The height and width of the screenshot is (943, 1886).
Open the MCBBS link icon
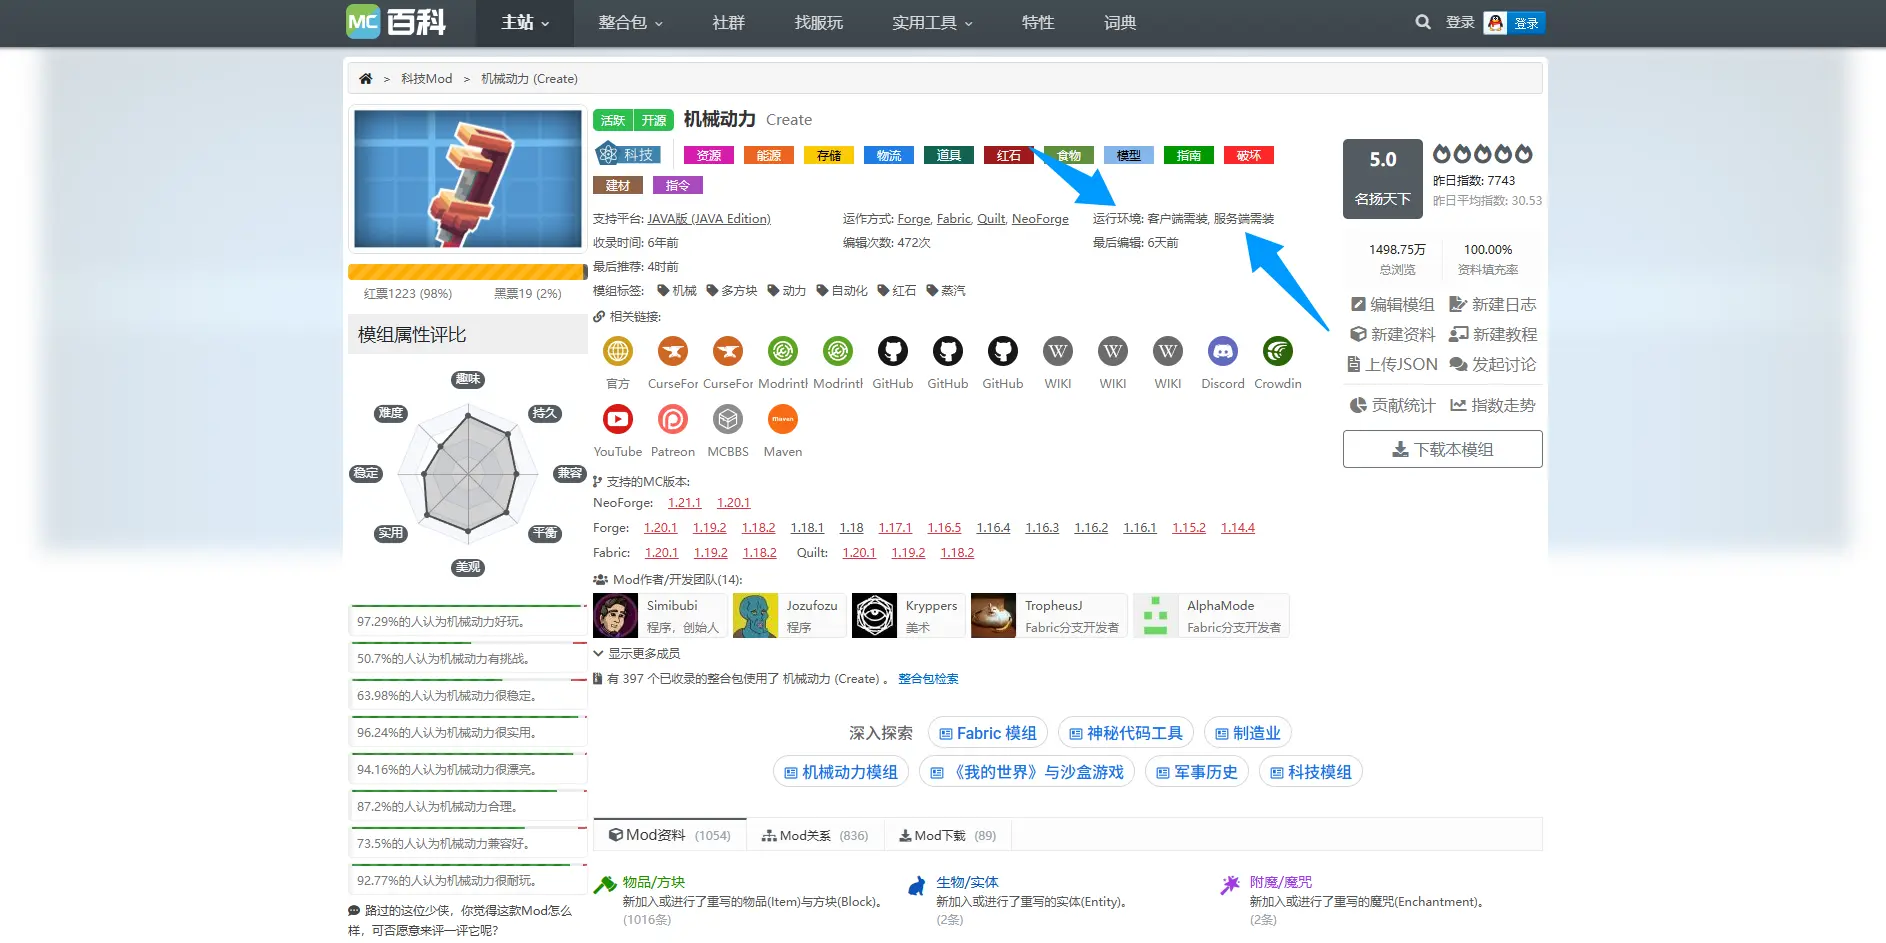[728, 419]
